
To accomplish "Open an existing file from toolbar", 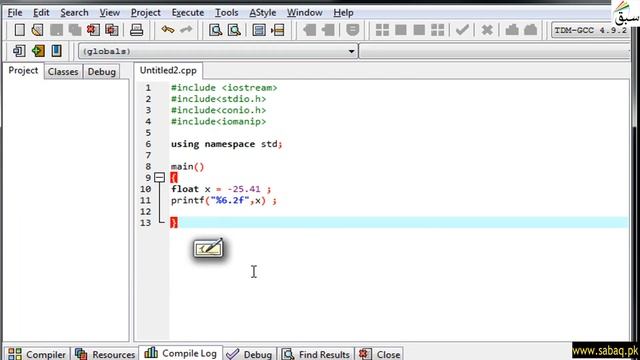I will (38, 30).
